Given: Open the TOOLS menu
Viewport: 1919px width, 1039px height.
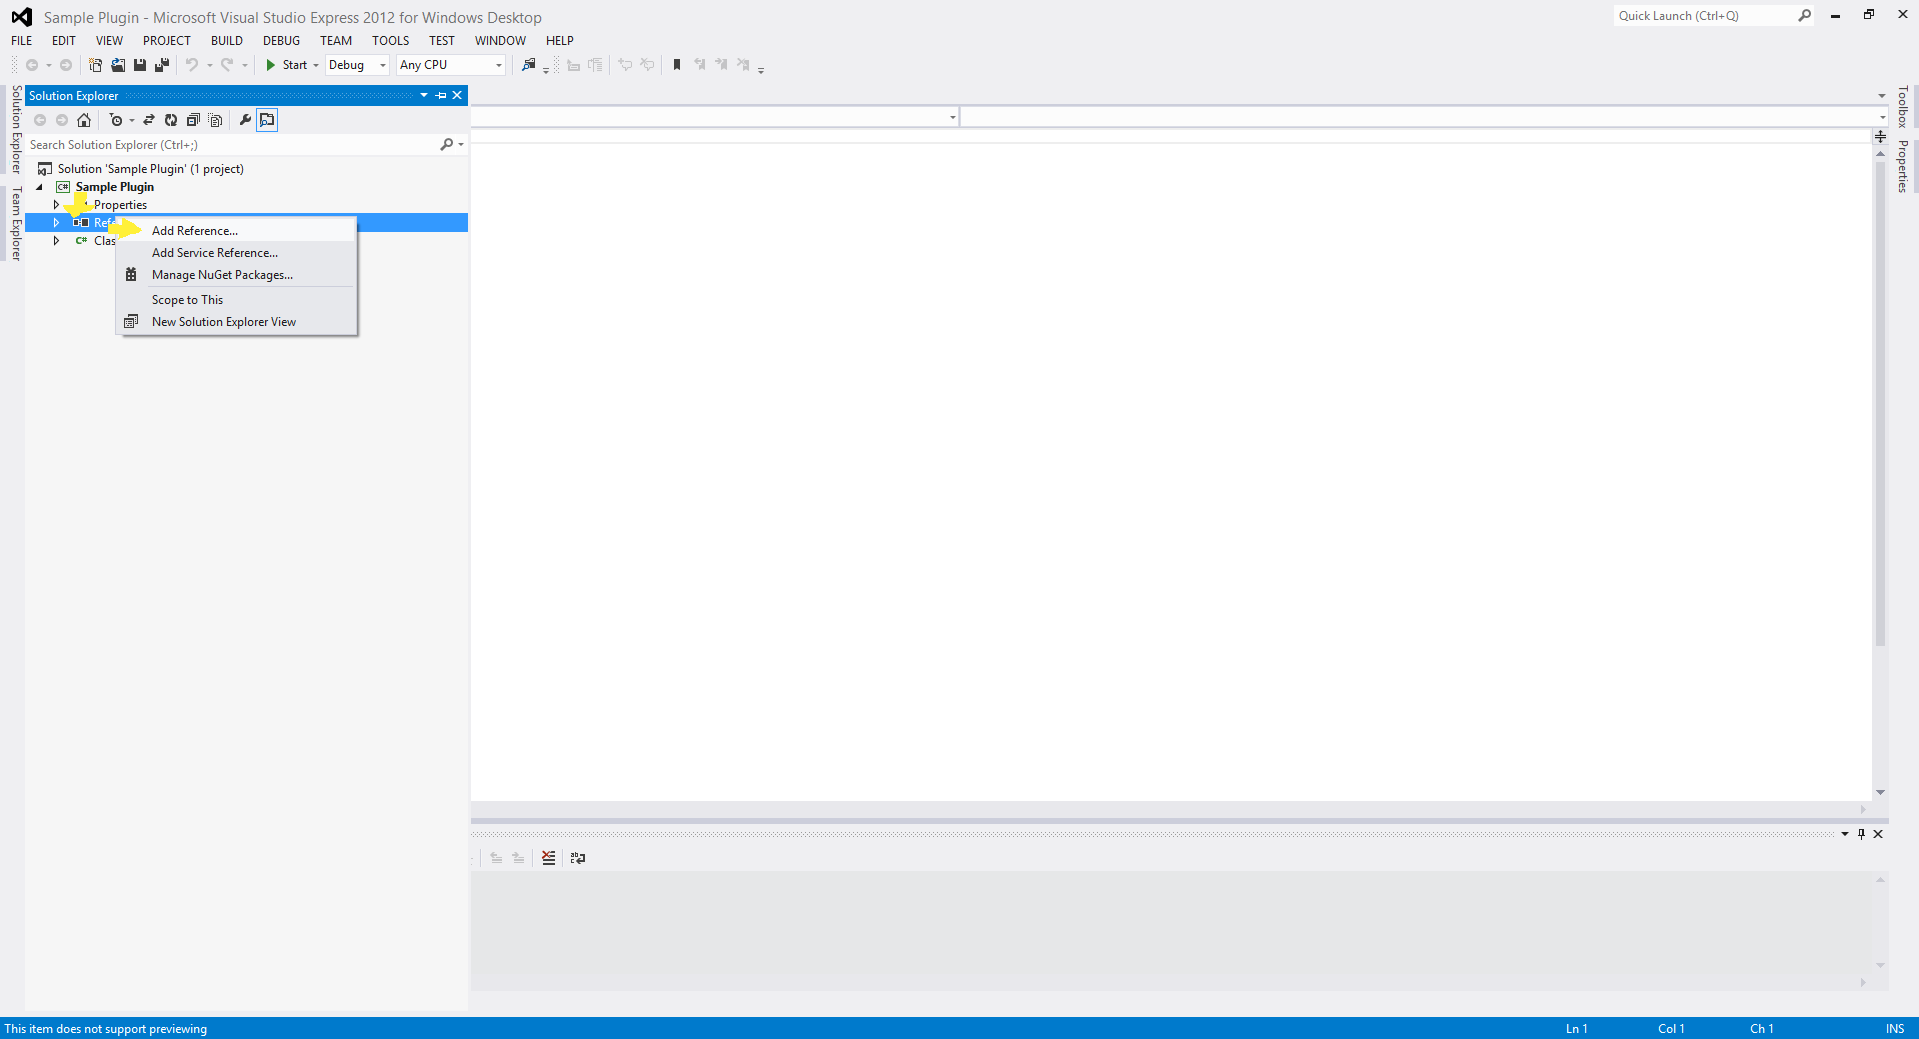Looking at the screenshot, I should coord(390,41).
